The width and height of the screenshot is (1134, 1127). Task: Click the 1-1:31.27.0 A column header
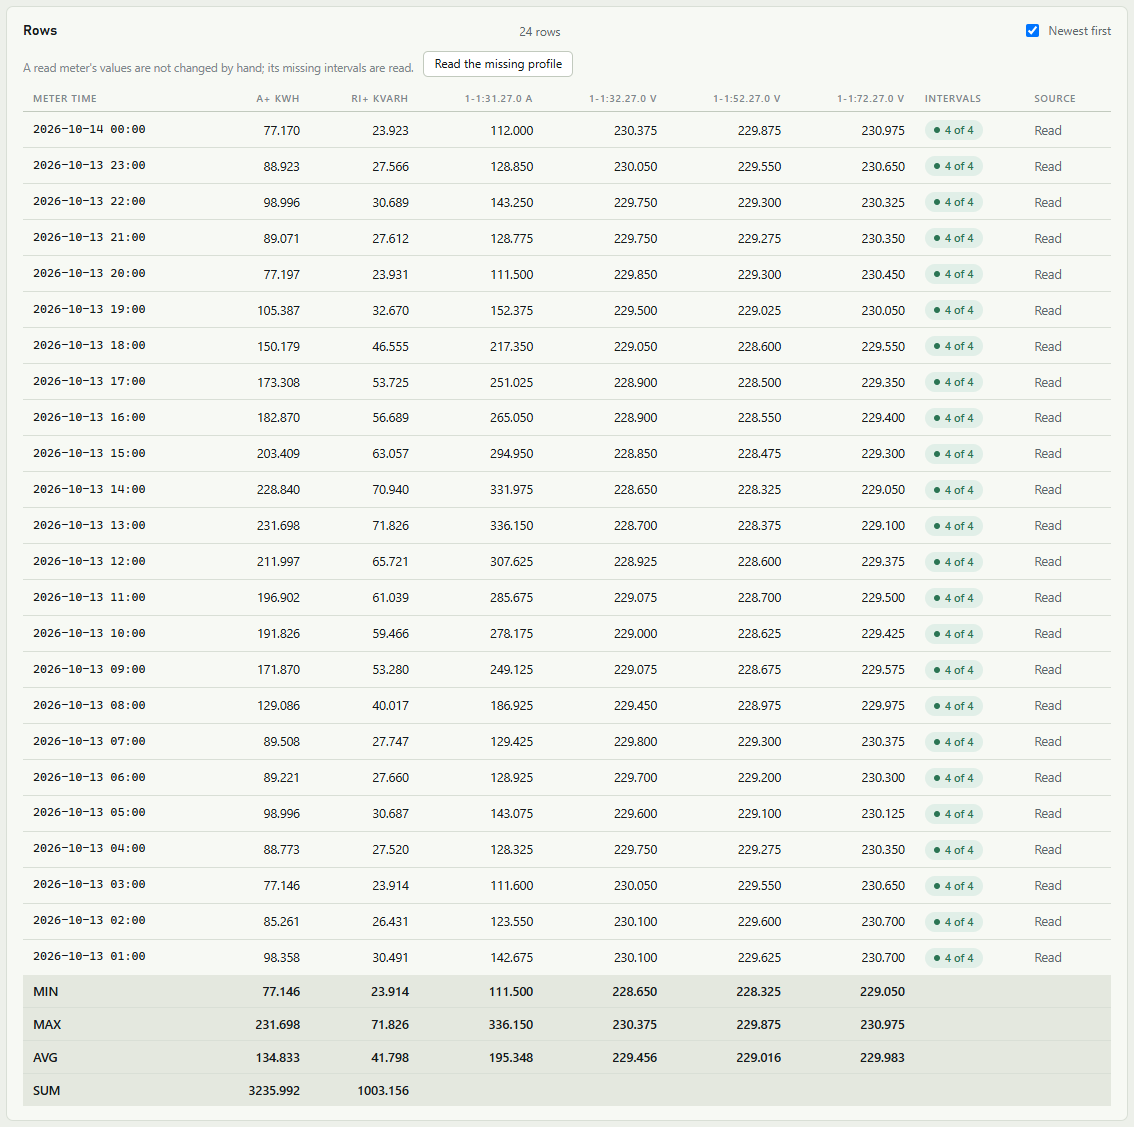[x=498, y=98]
